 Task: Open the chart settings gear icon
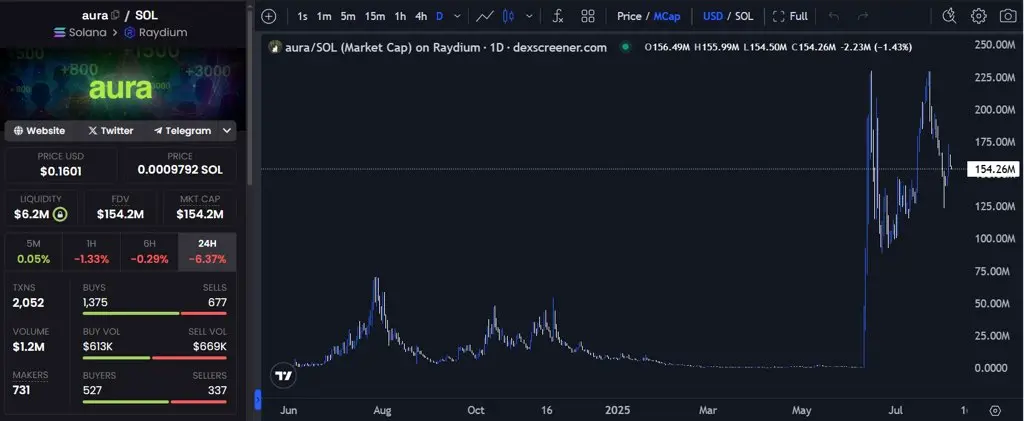[x=978, y=16]
